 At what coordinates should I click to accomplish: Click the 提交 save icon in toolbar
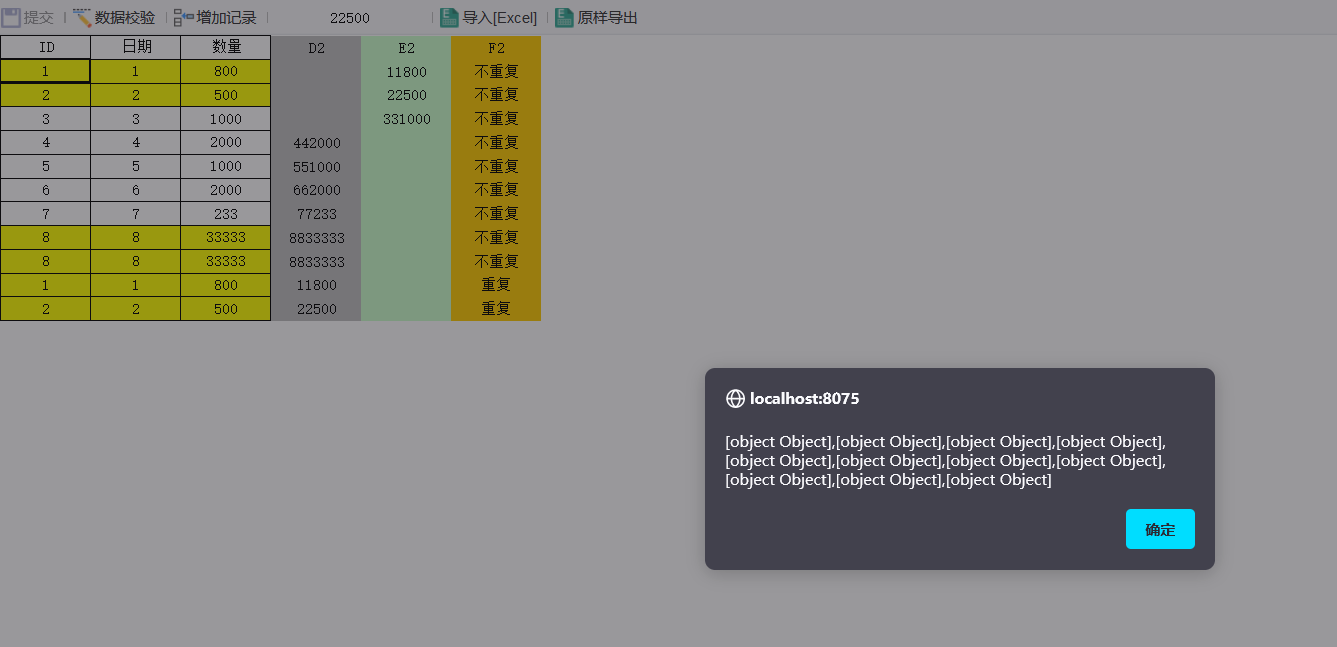pos(11,17)
